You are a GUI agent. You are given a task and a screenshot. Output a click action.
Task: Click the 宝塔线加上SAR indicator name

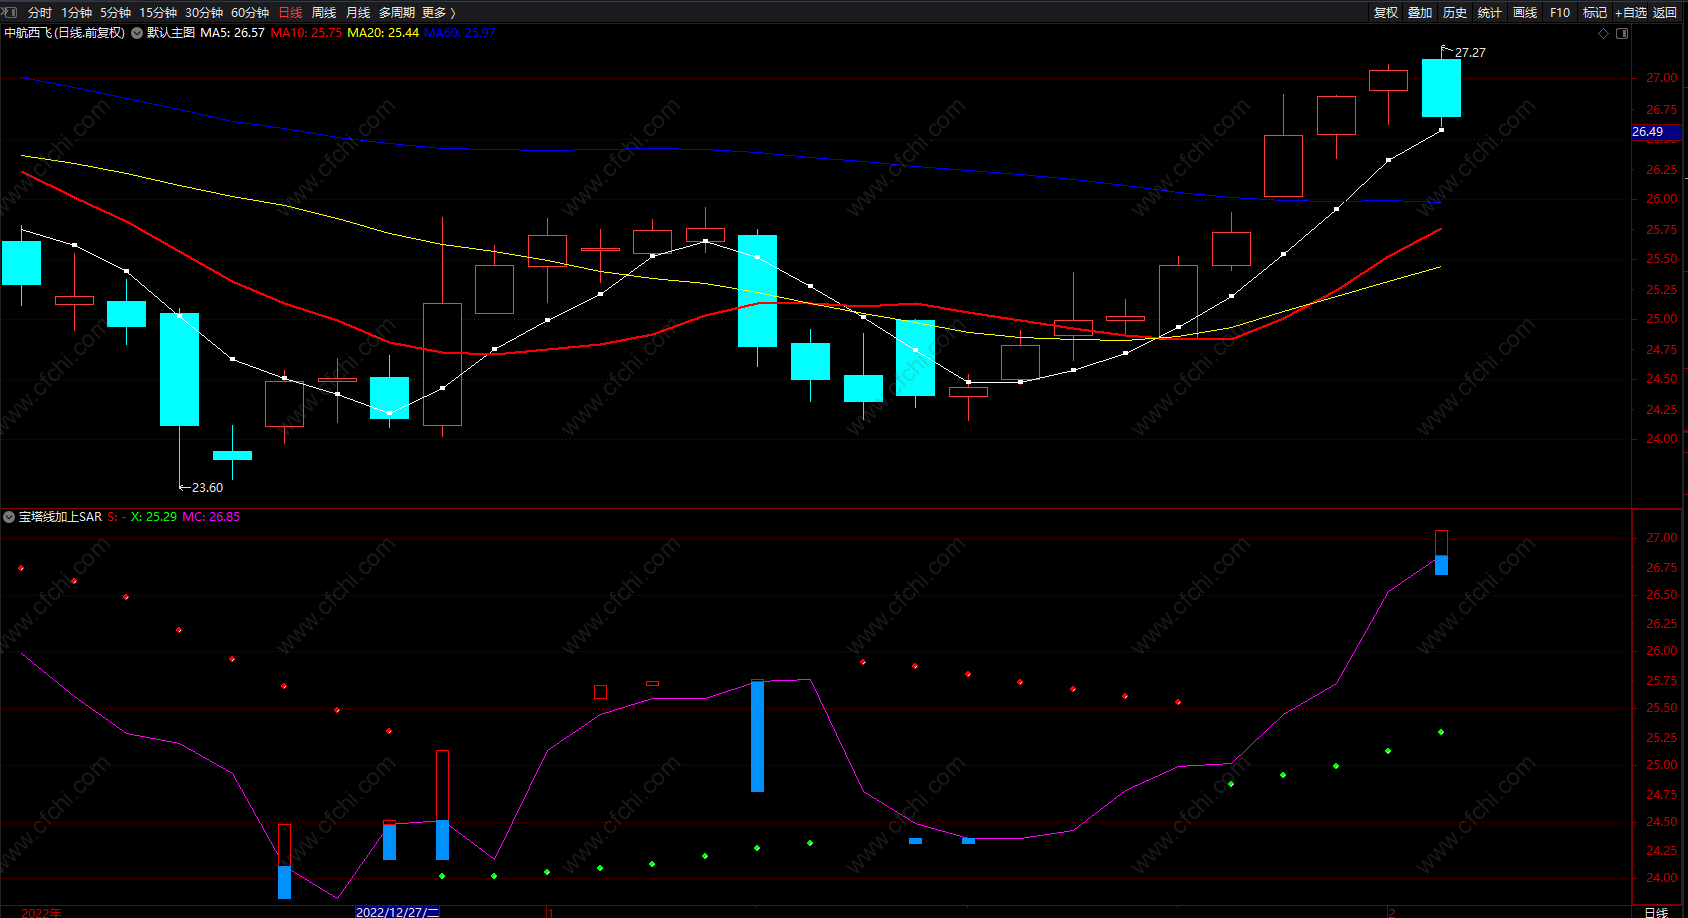click(x=60, y=517)
